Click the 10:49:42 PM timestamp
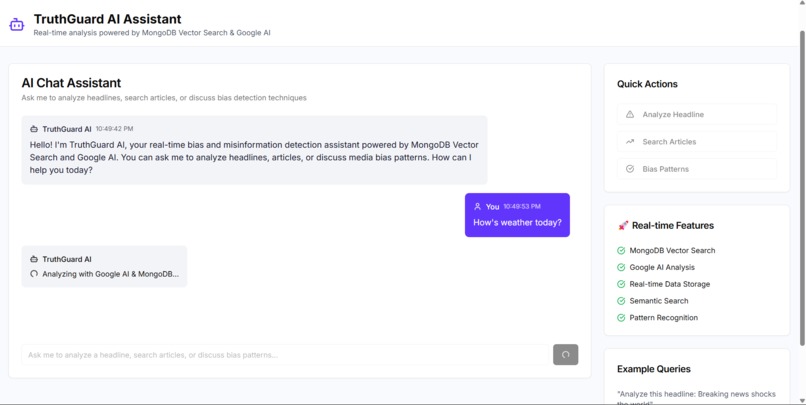 [114, 129]
